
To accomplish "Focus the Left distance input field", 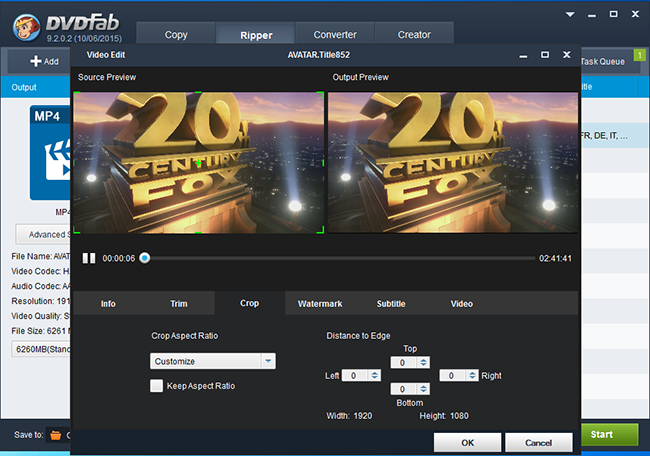I will point(355,376).
